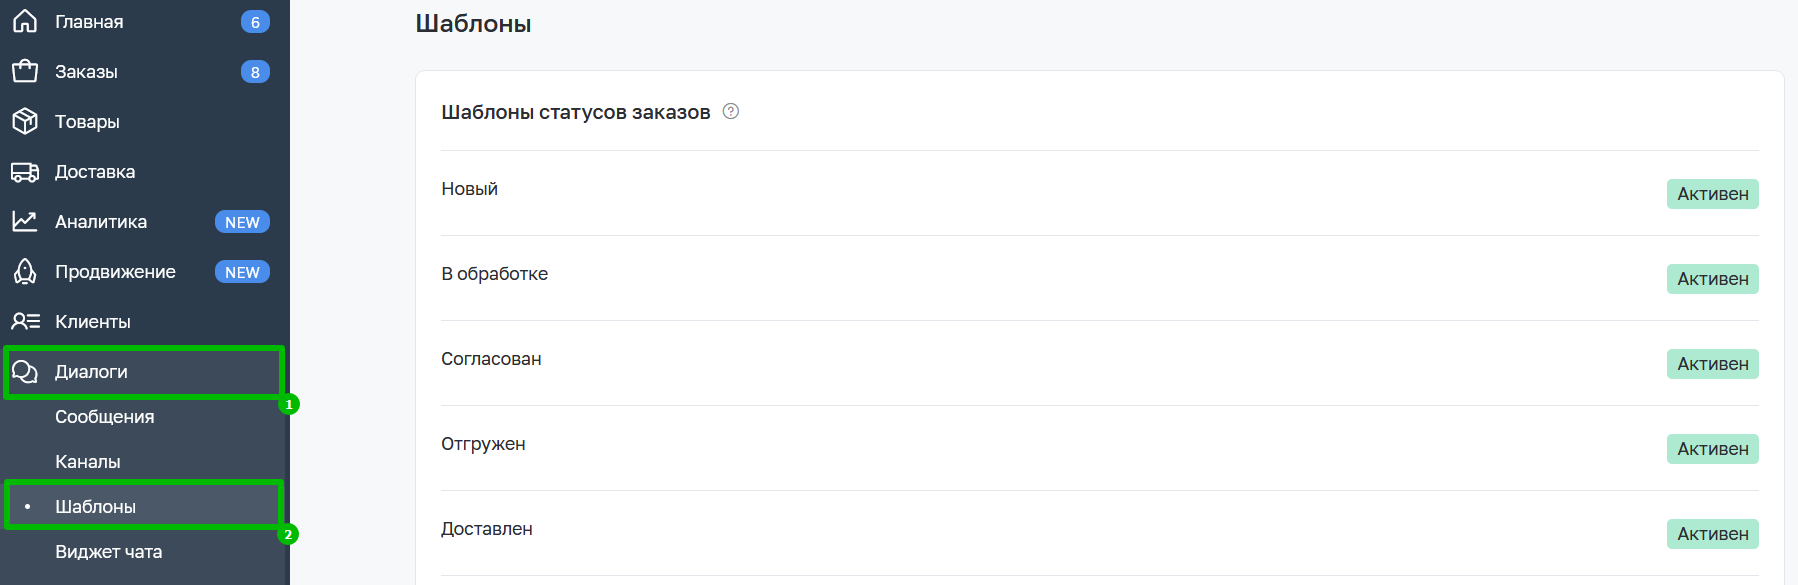Click the Активен badge for Новый
The width and height of the screenshot is (1798, 585).
(1712, 194)
